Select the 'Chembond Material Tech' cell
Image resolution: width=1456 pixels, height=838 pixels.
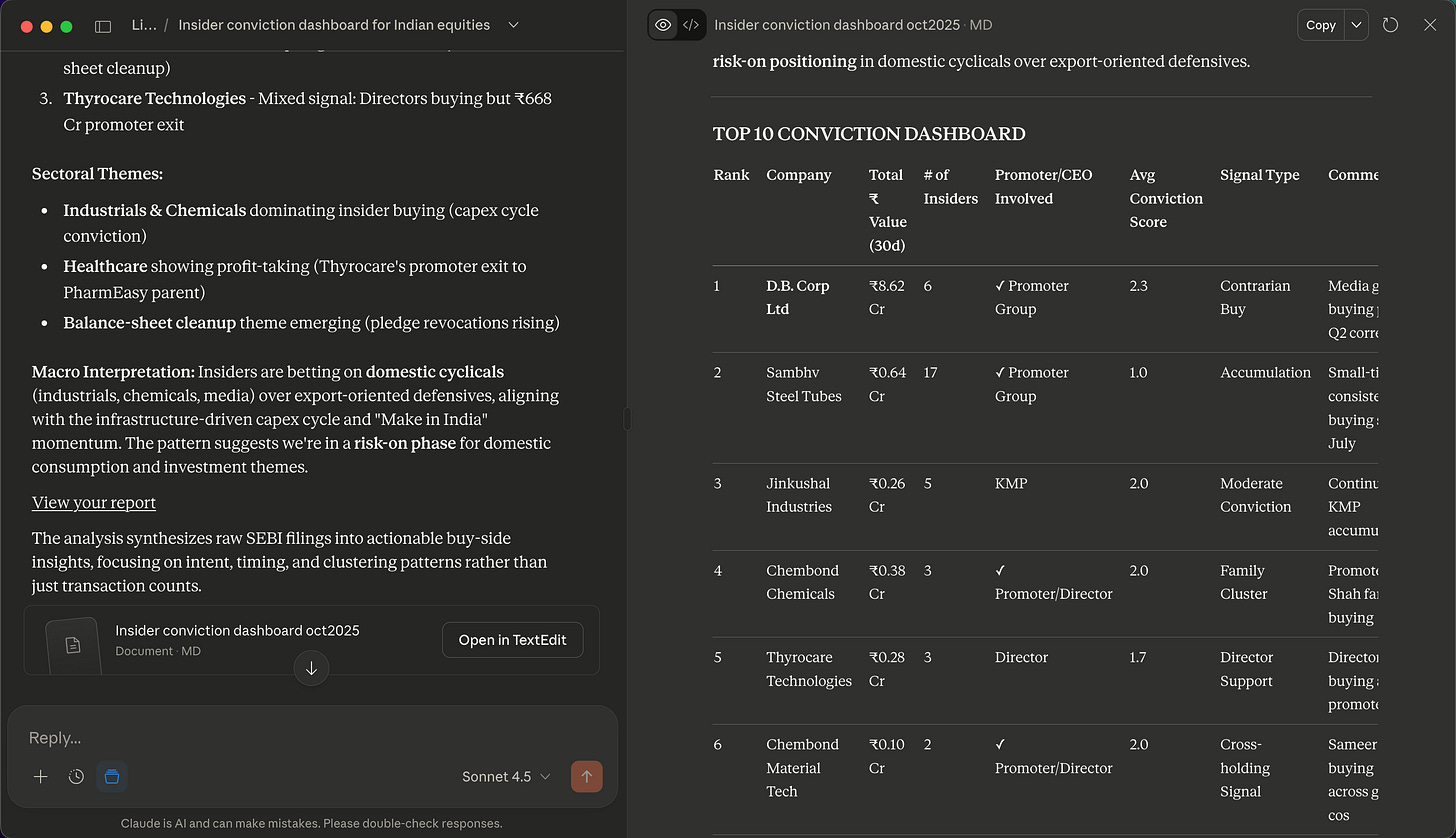pyautogui.click(x=802, y=768)
